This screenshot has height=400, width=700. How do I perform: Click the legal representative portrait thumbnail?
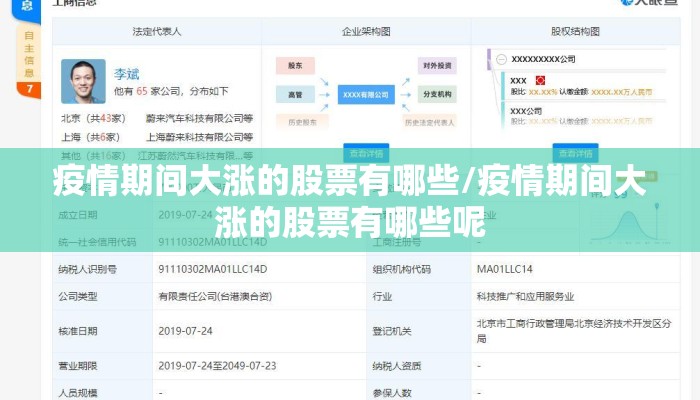tap(83, 81)
